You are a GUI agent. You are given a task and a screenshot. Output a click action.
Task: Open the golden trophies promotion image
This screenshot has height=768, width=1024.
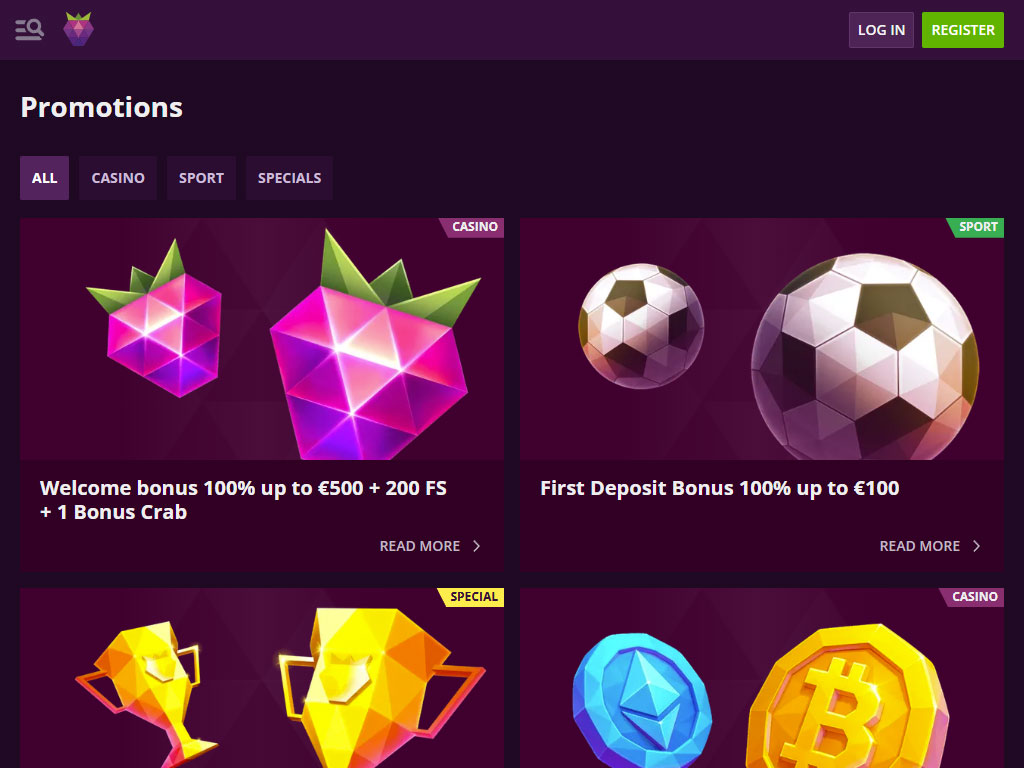pyautogui.click(x=262, y=678)
